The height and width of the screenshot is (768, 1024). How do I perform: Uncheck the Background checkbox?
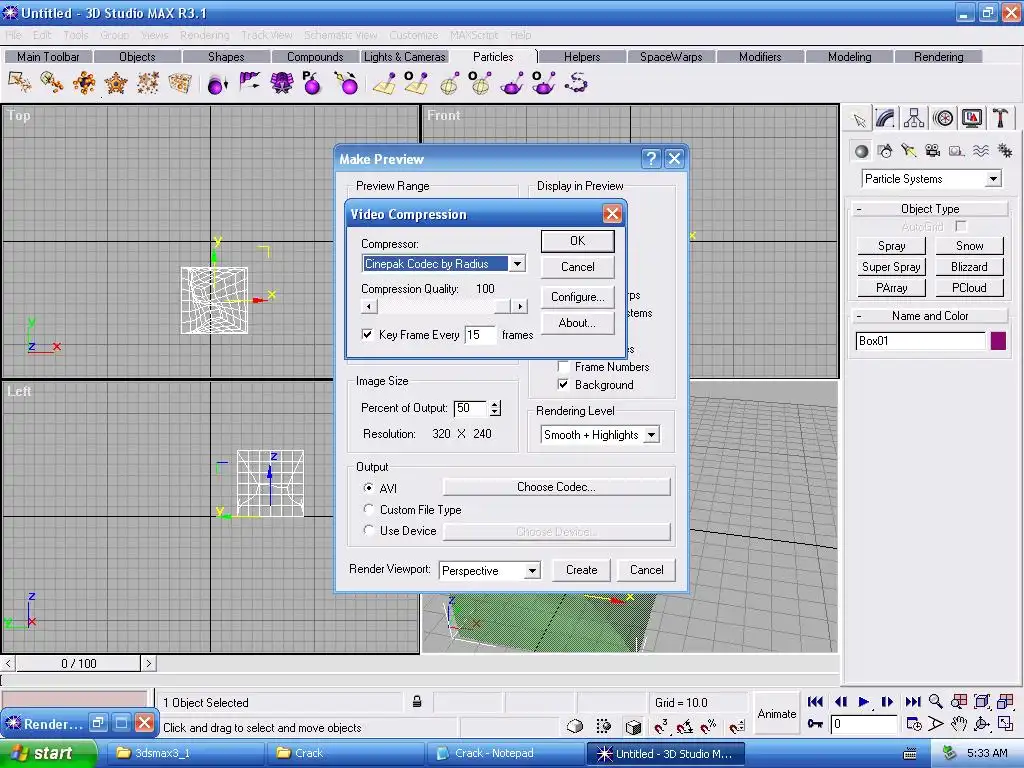[563, 385]
